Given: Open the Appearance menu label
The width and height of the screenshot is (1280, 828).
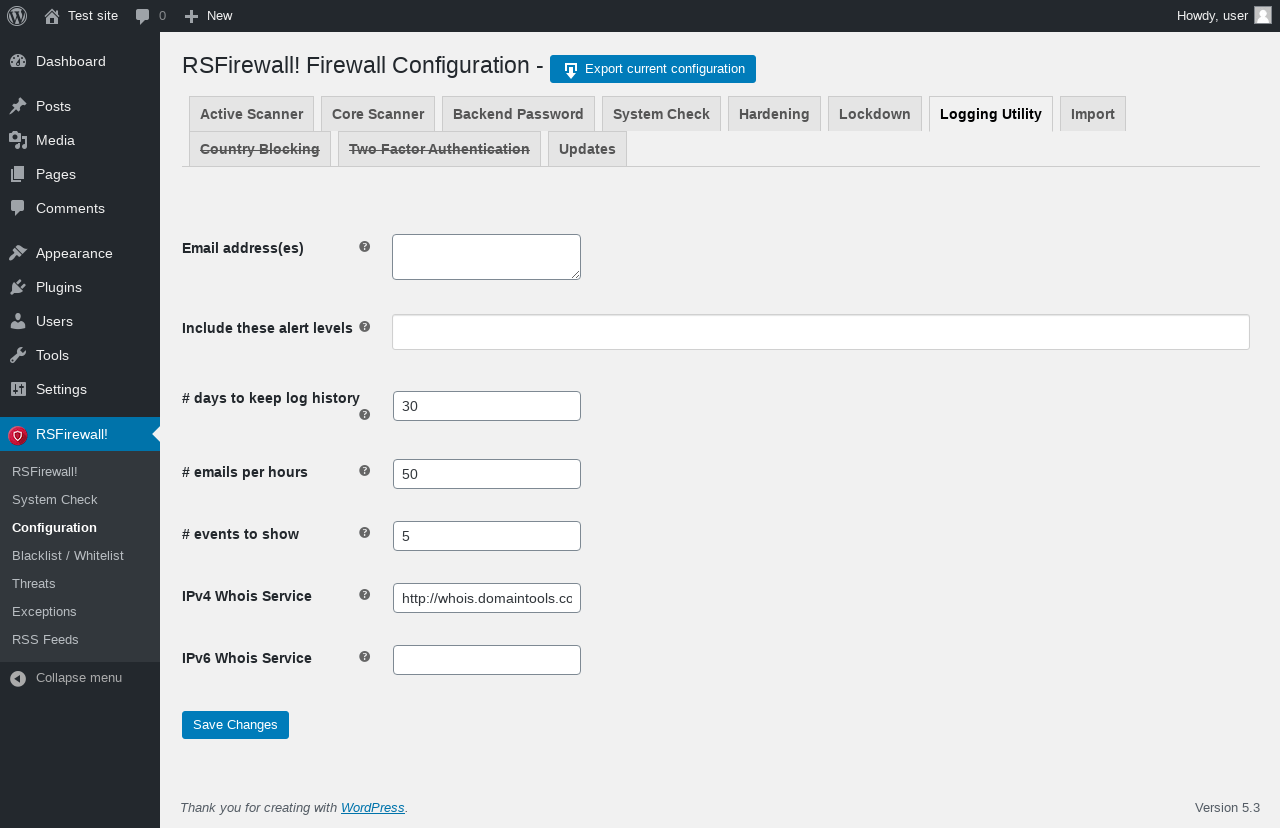Looking at the screenshot, I should (x=74, y=253).
